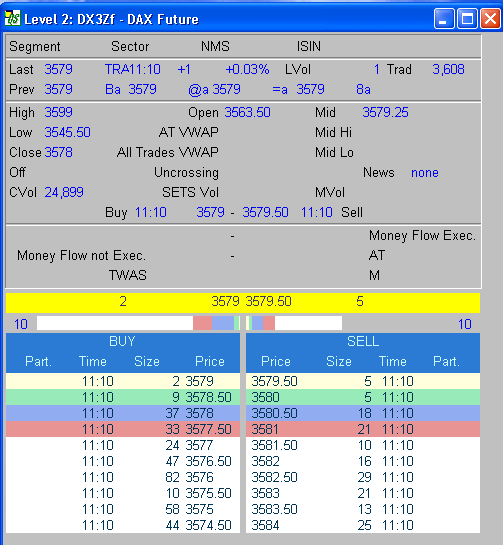This screenshot has height=545, width=503.
Task: Click the buy-side Part. column header
Action: 38,361
